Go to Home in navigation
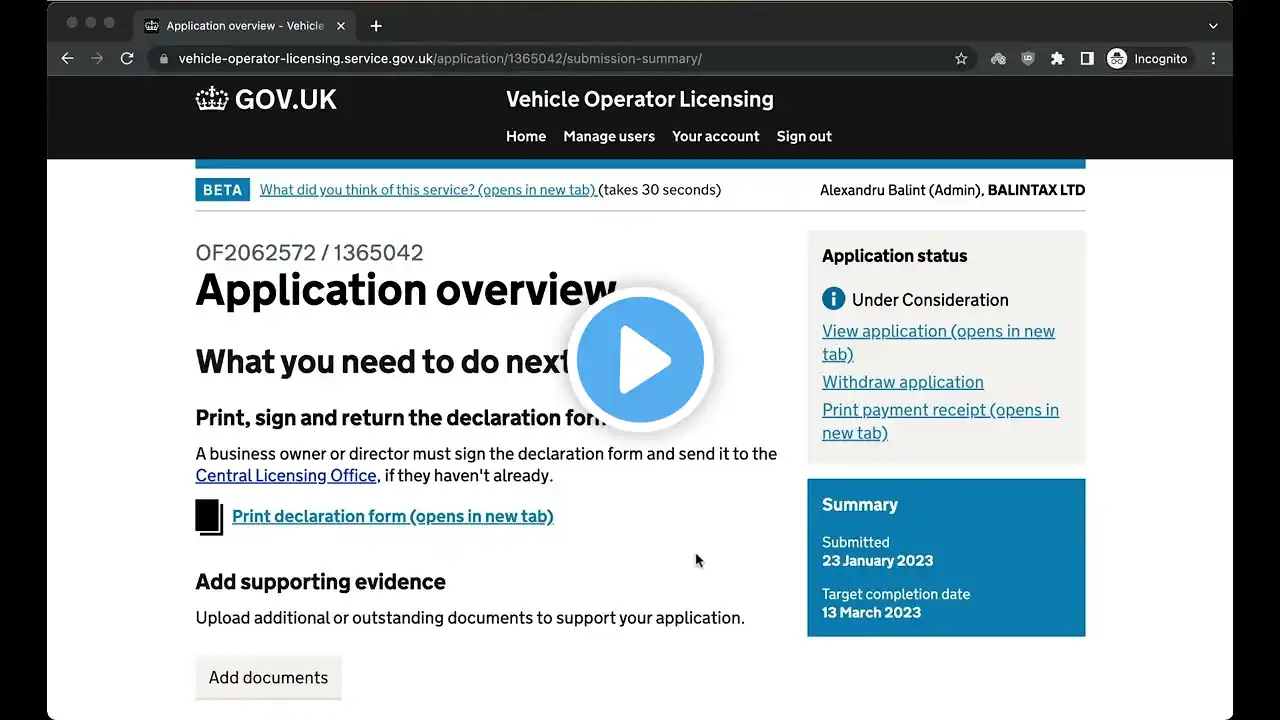 526,136
